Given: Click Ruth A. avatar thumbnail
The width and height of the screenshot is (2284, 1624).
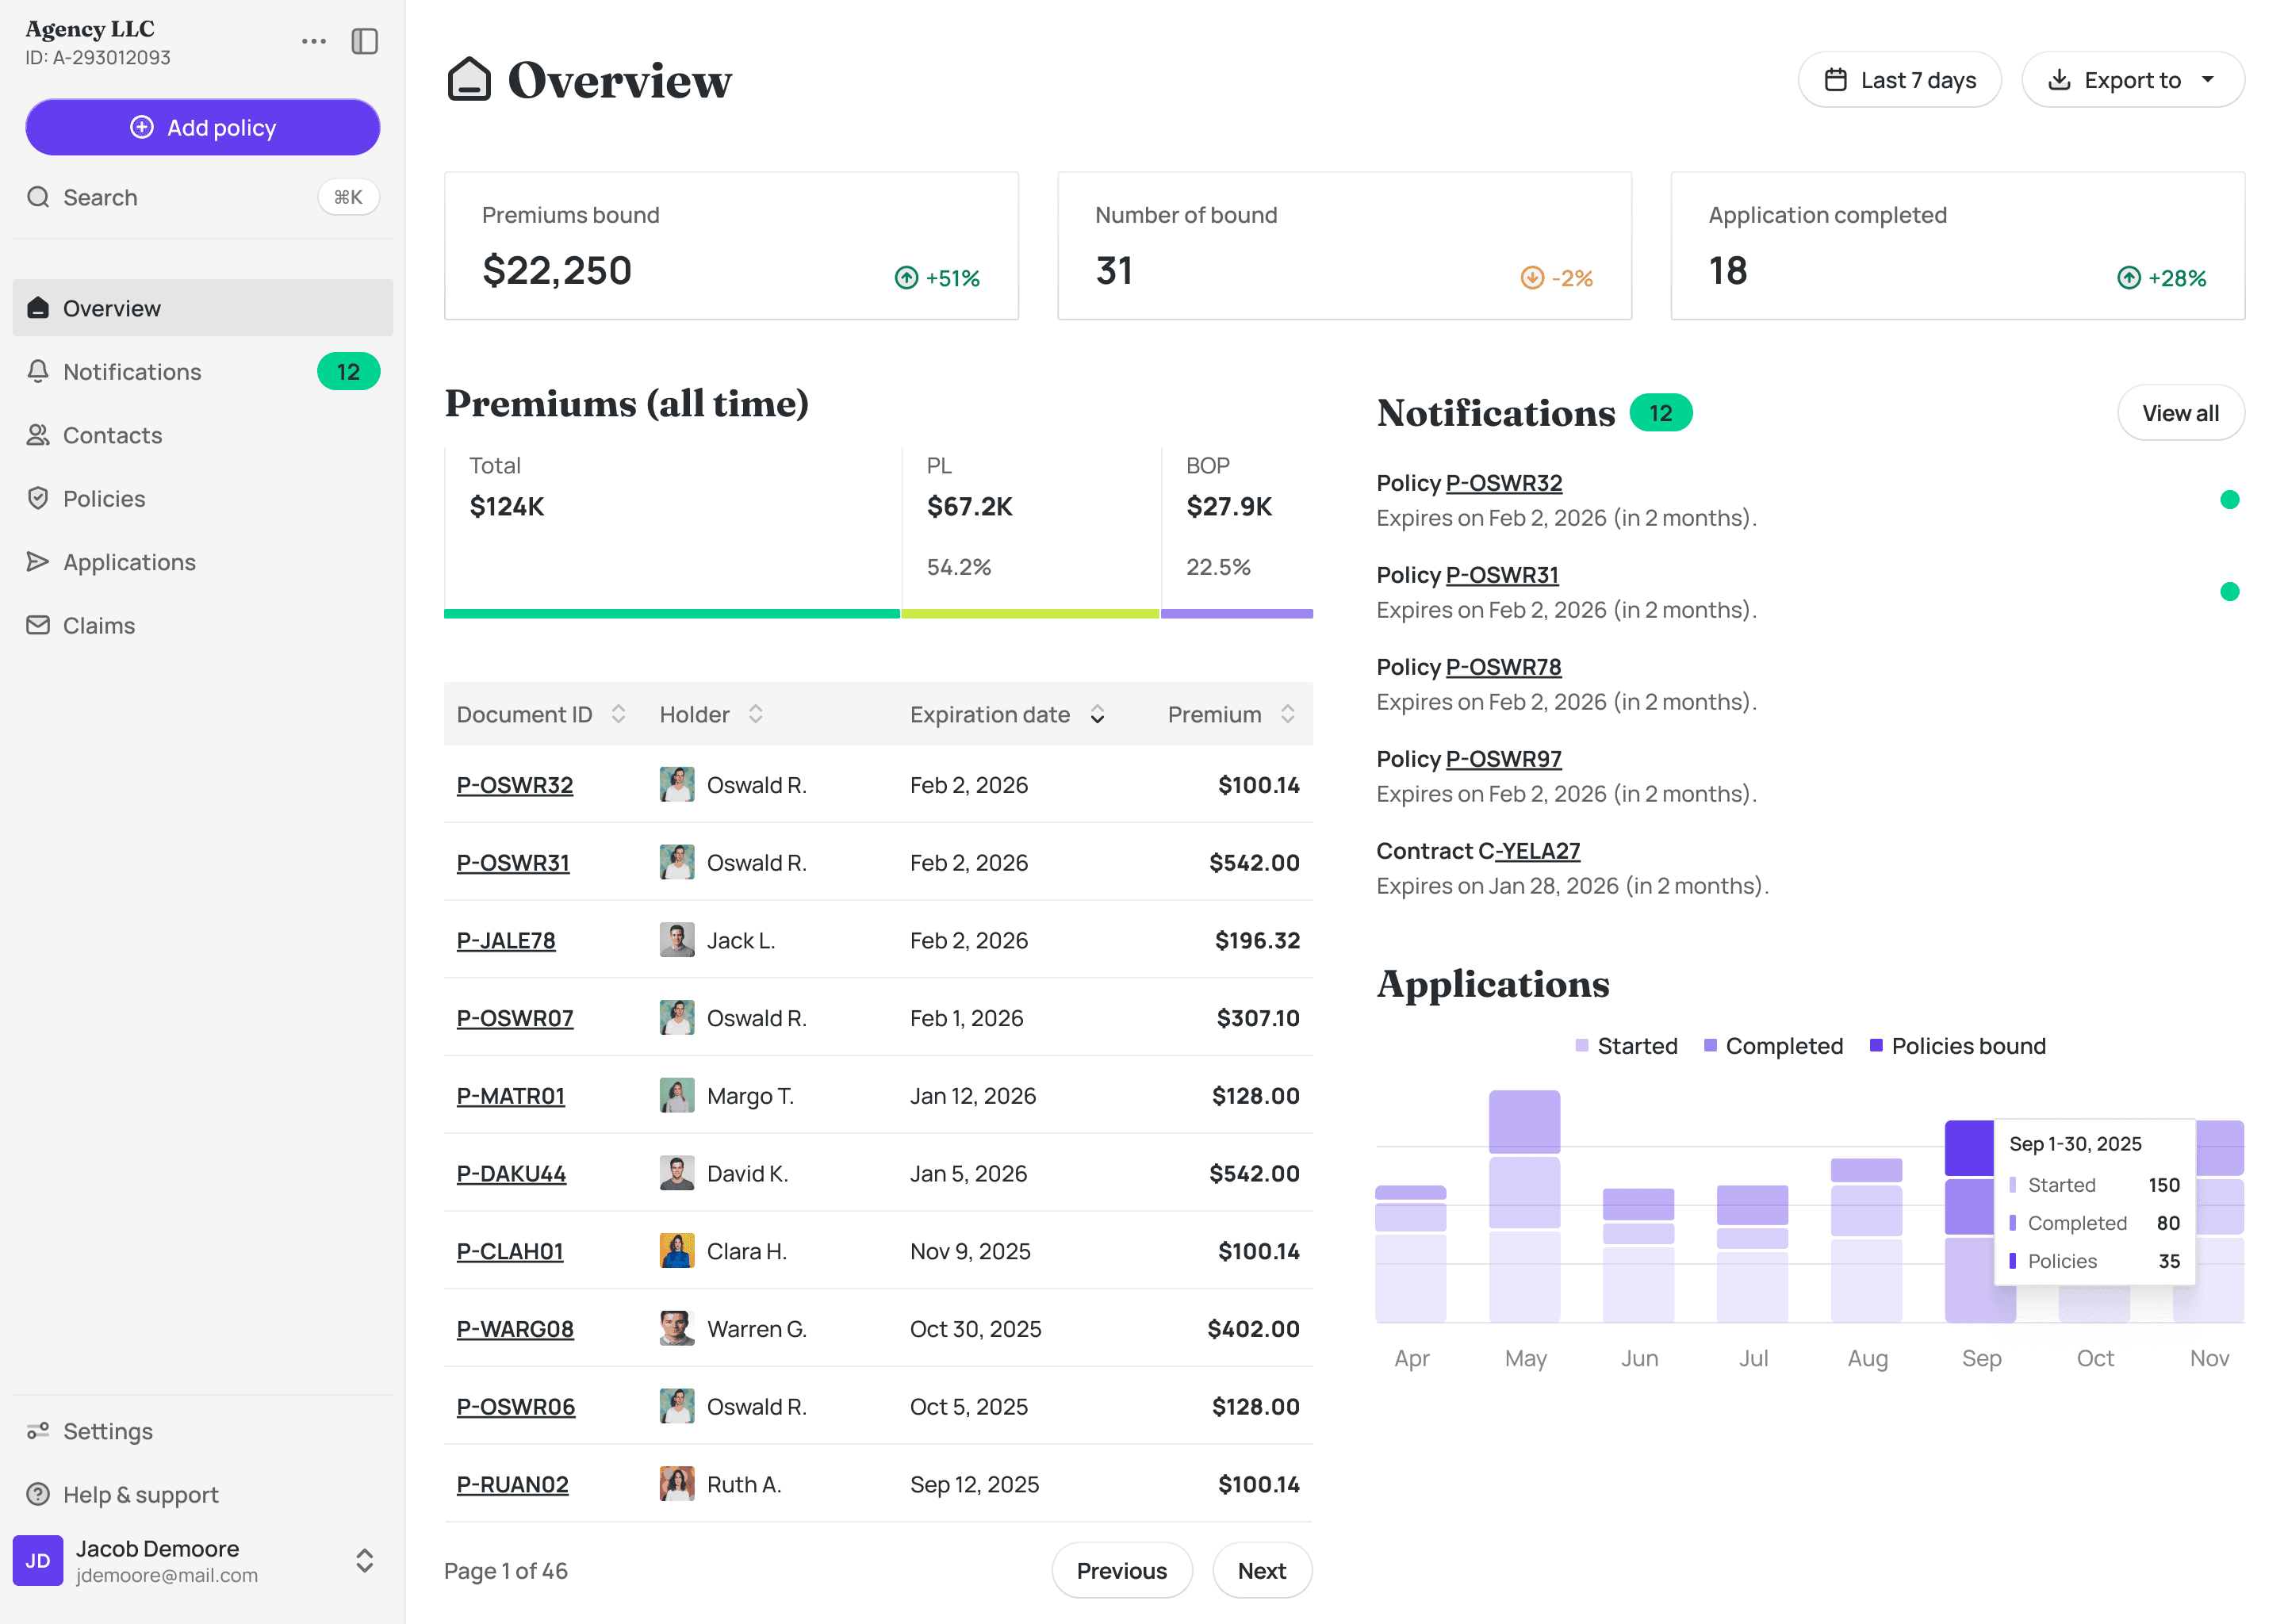Looking at the screenshot, I should [677, 1484].
